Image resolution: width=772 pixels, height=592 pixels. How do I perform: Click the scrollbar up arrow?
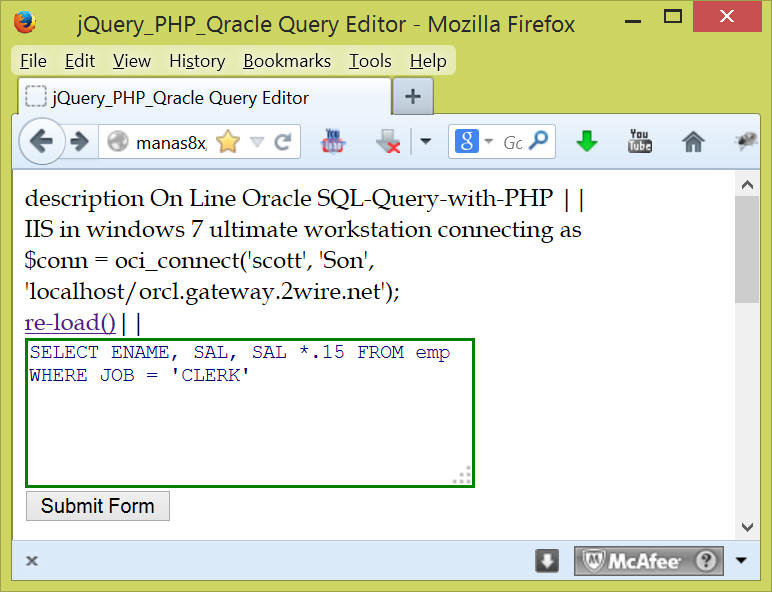[x=747, y=185]
